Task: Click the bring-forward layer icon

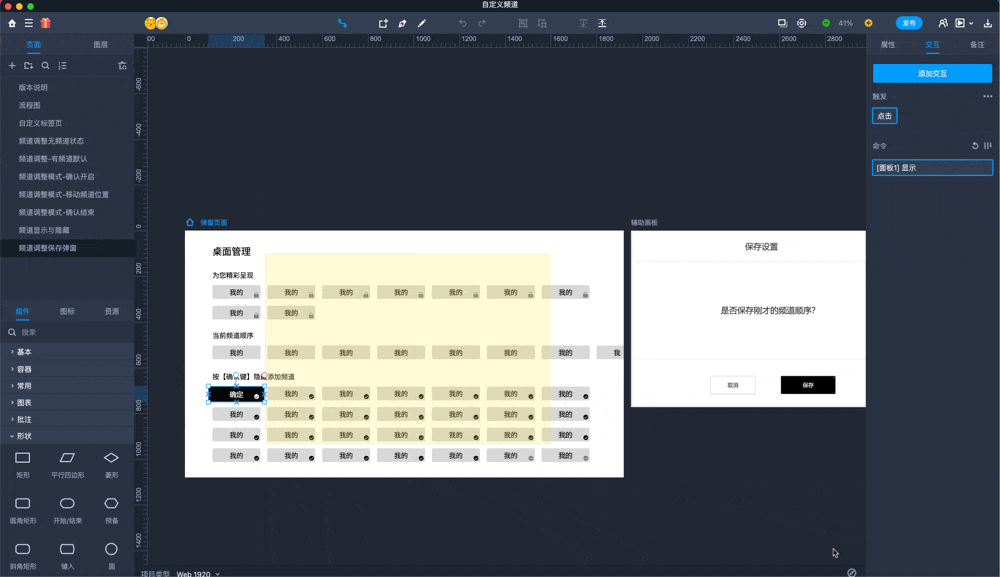Action: [583, 23]
